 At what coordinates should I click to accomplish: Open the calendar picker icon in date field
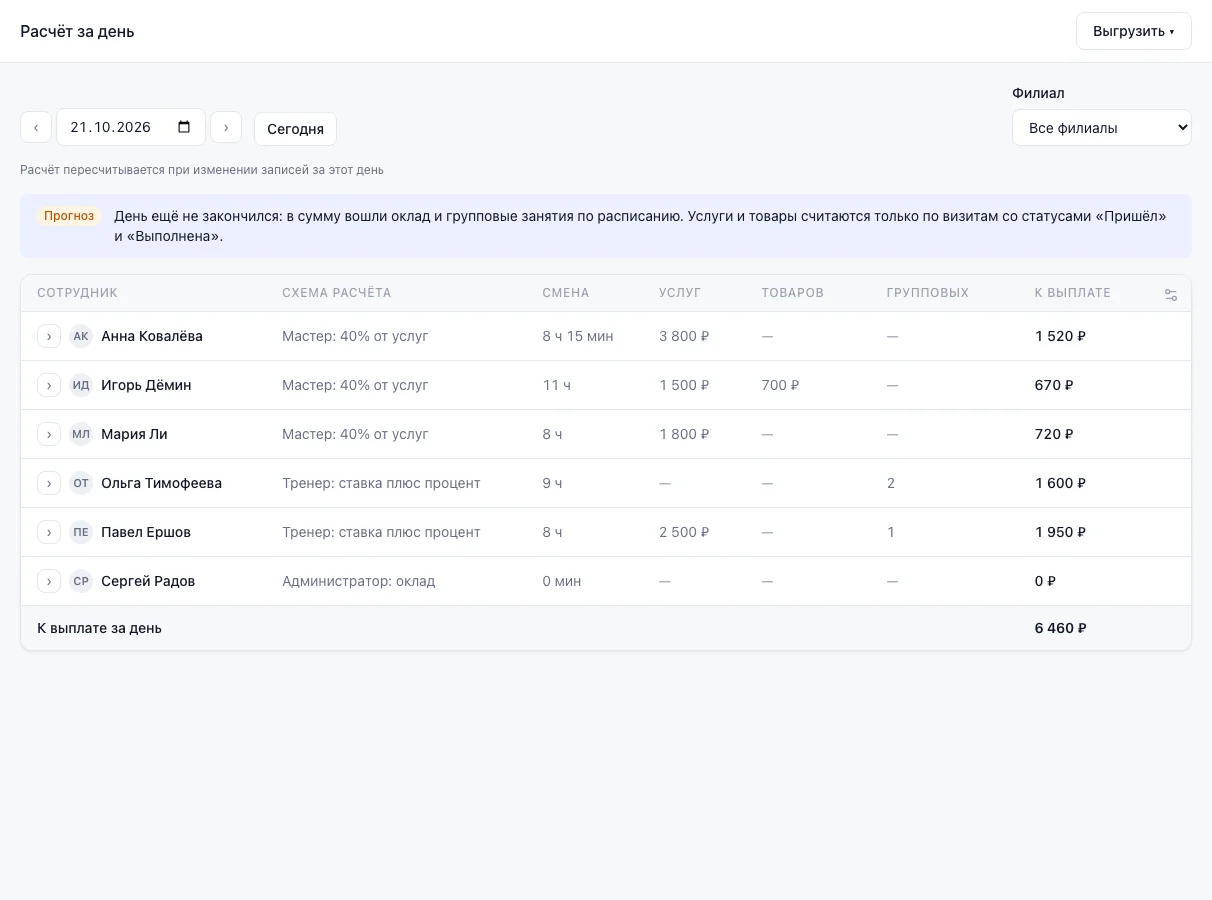coord(184,127)
